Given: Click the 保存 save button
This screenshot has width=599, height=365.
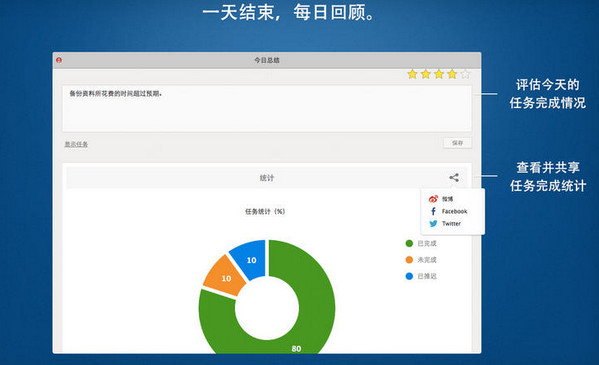Looking at the screenshot, I should 457,143.
